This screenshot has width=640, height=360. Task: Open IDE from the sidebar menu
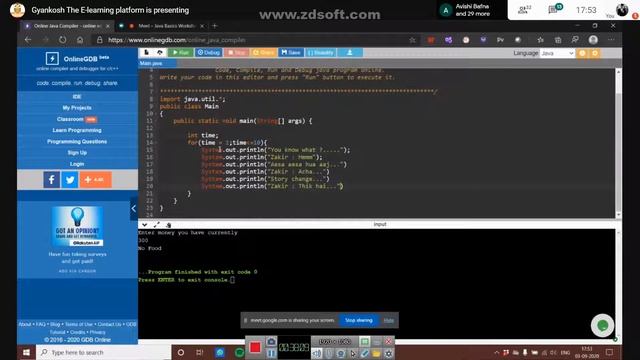[x=77, y=97]
